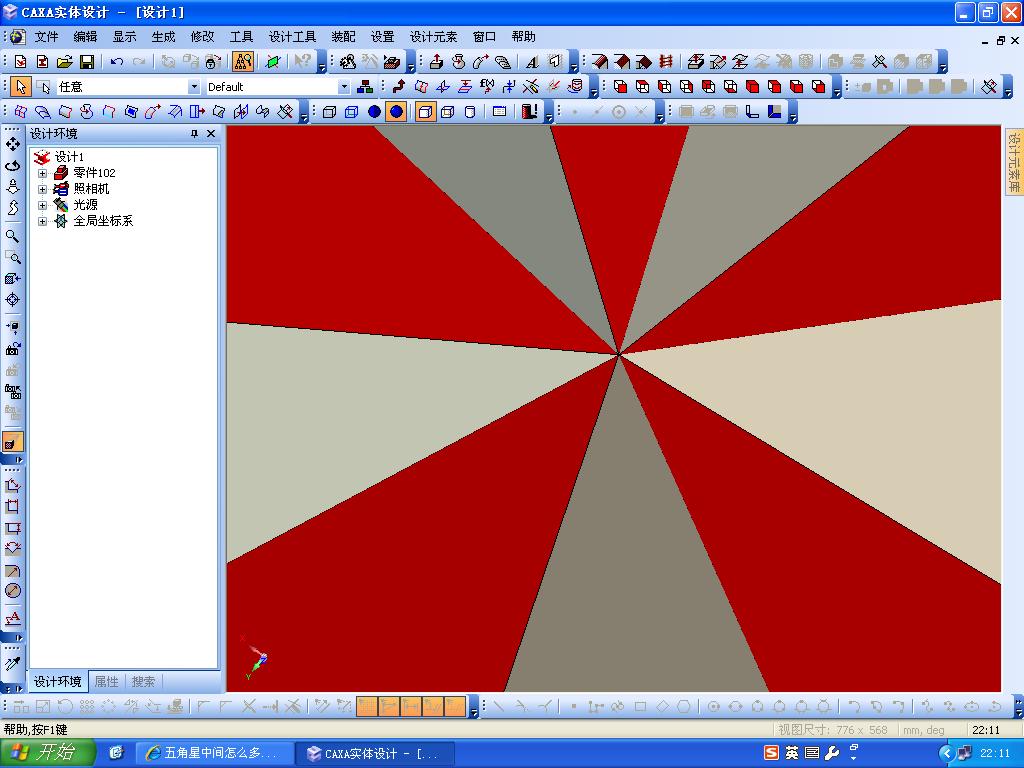Select the 零件102 tree item

coord(94,172)
